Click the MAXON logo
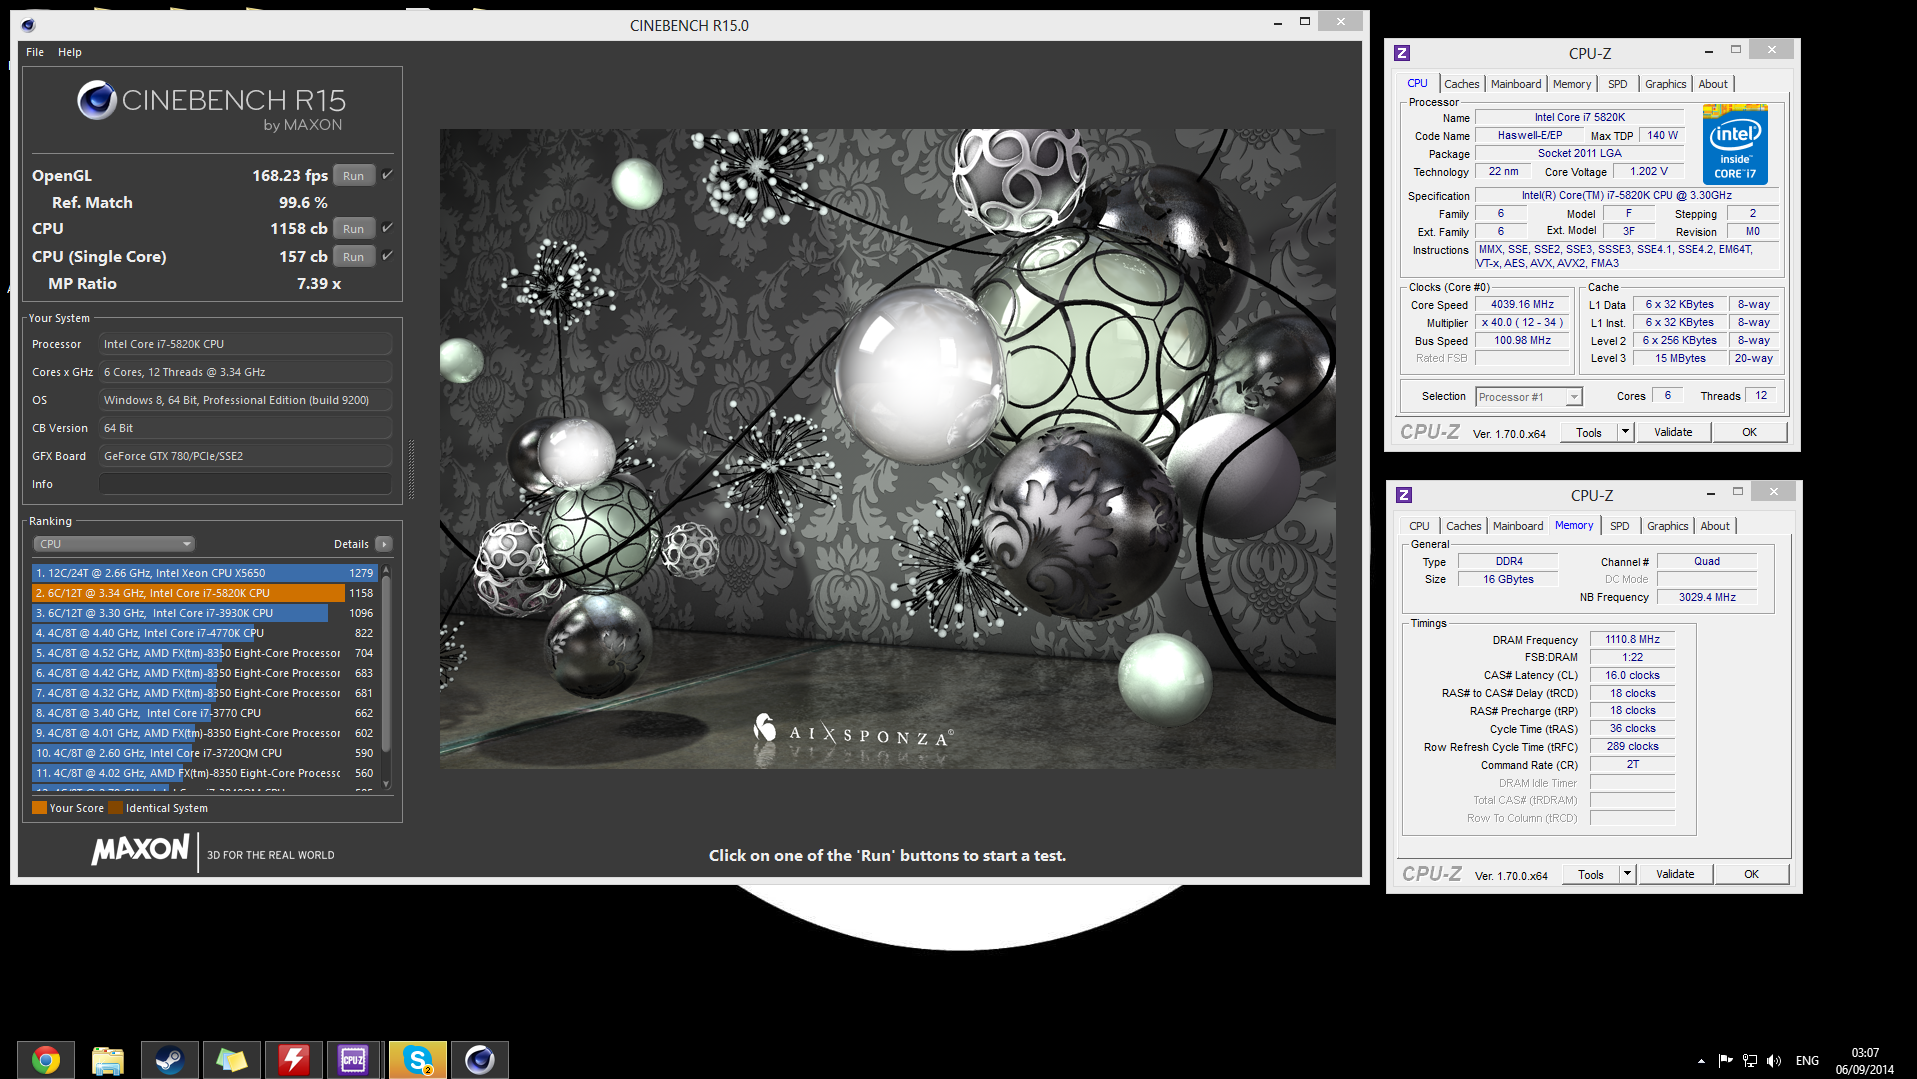 [140, 851]
